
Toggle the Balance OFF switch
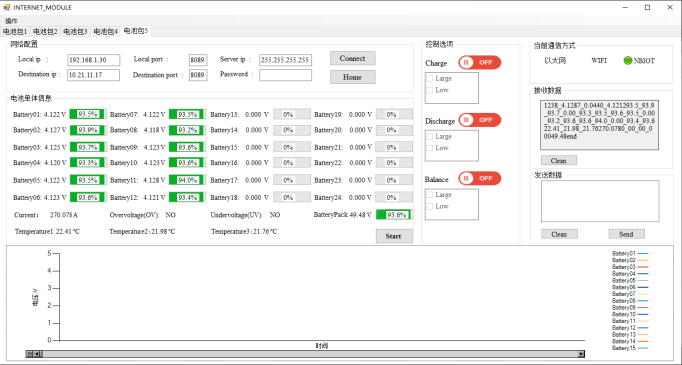[479, 178]
